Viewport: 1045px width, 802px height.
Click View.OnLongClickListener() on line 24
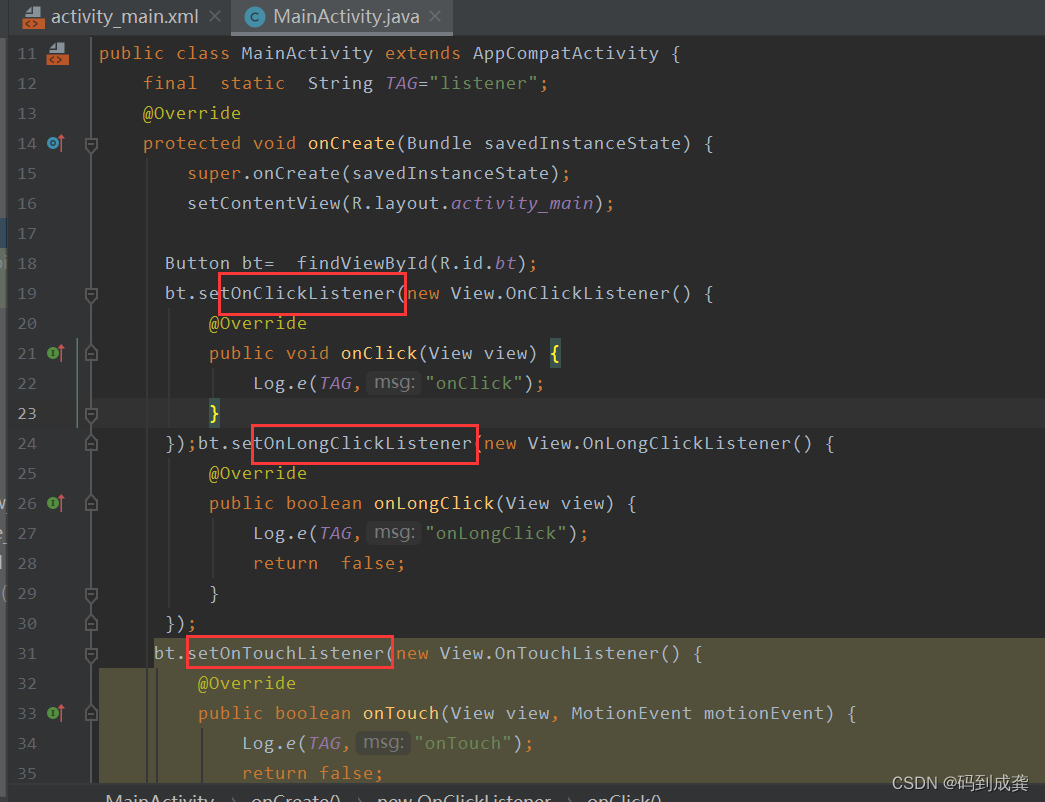tap(670, 443)
